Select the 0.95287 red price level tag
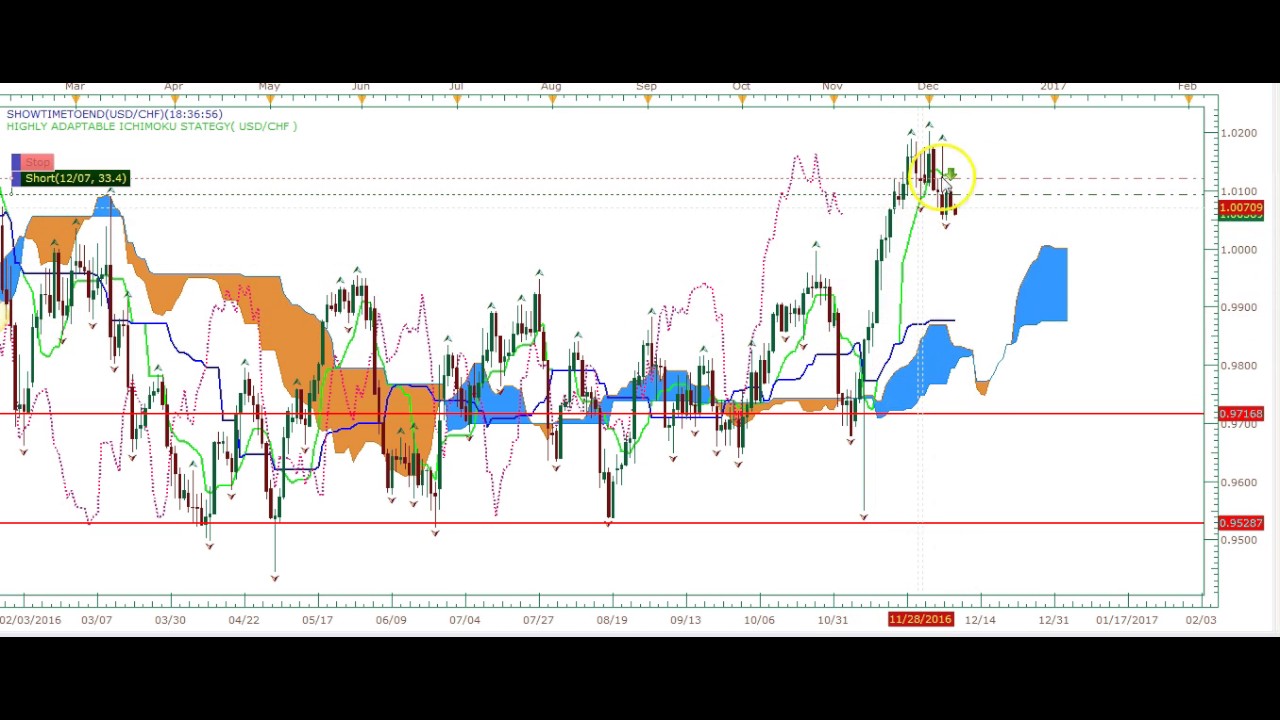Image resolution: width=1280 pixels, height=720 pixels. (x=1241, y=523)
